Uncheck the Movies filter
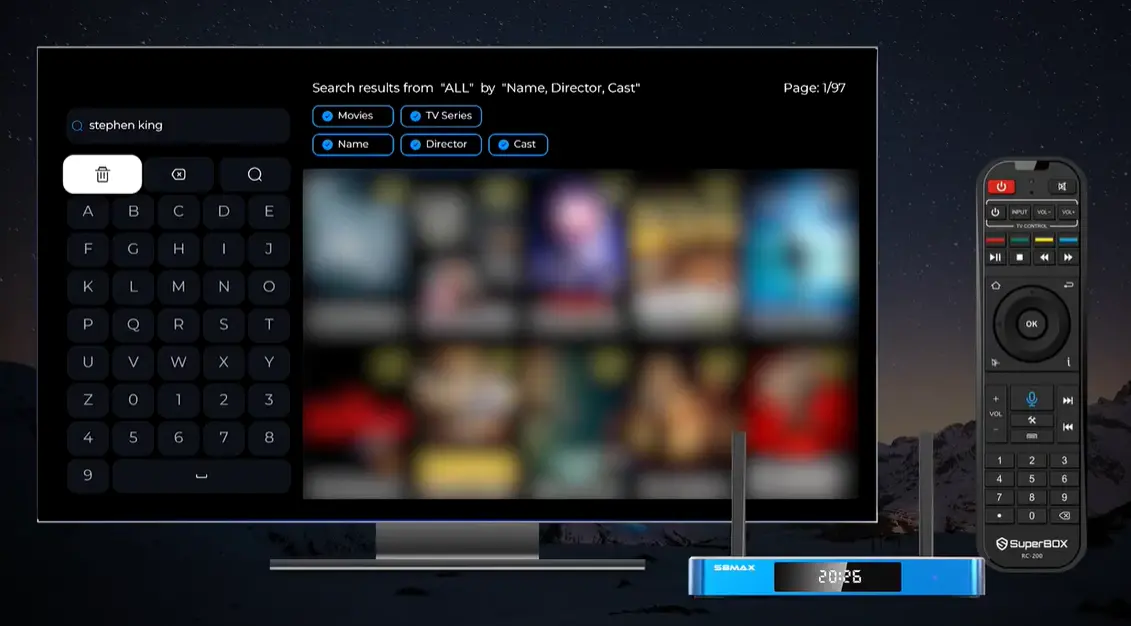The image size is (1131, 626). pyautogui.click(x=353, y=116)
